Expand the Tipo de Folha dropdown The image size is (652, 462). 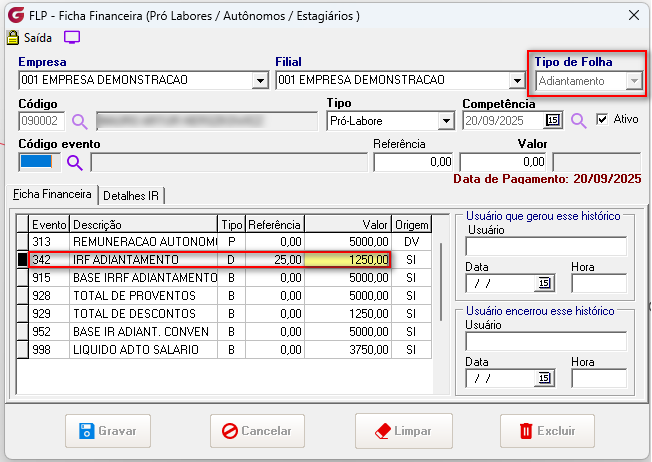point(634,81)
